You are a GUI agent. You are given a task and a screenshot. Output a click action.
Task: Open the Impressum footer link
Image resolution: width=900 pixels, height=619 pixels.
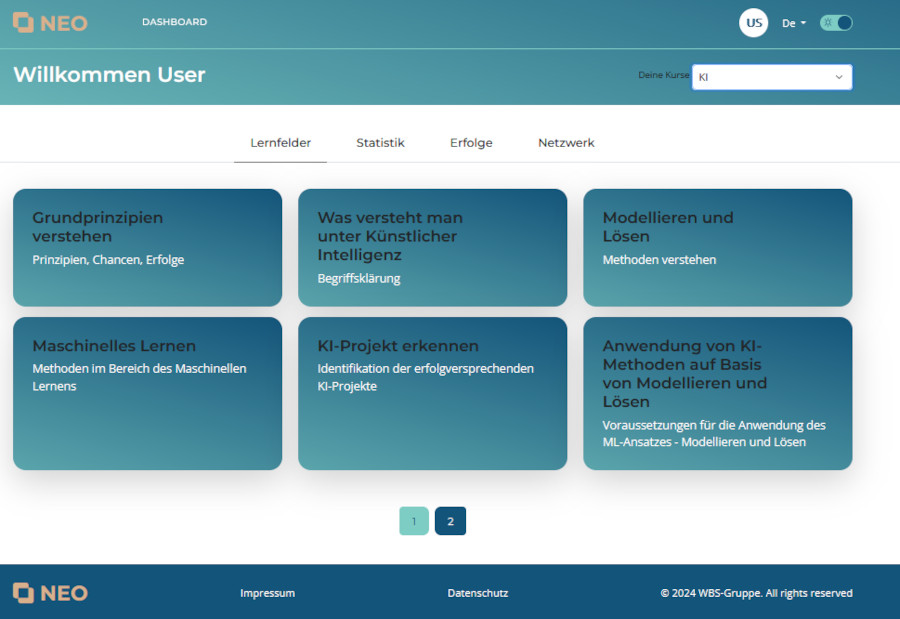pyautogui.click(x=267, y=593)
